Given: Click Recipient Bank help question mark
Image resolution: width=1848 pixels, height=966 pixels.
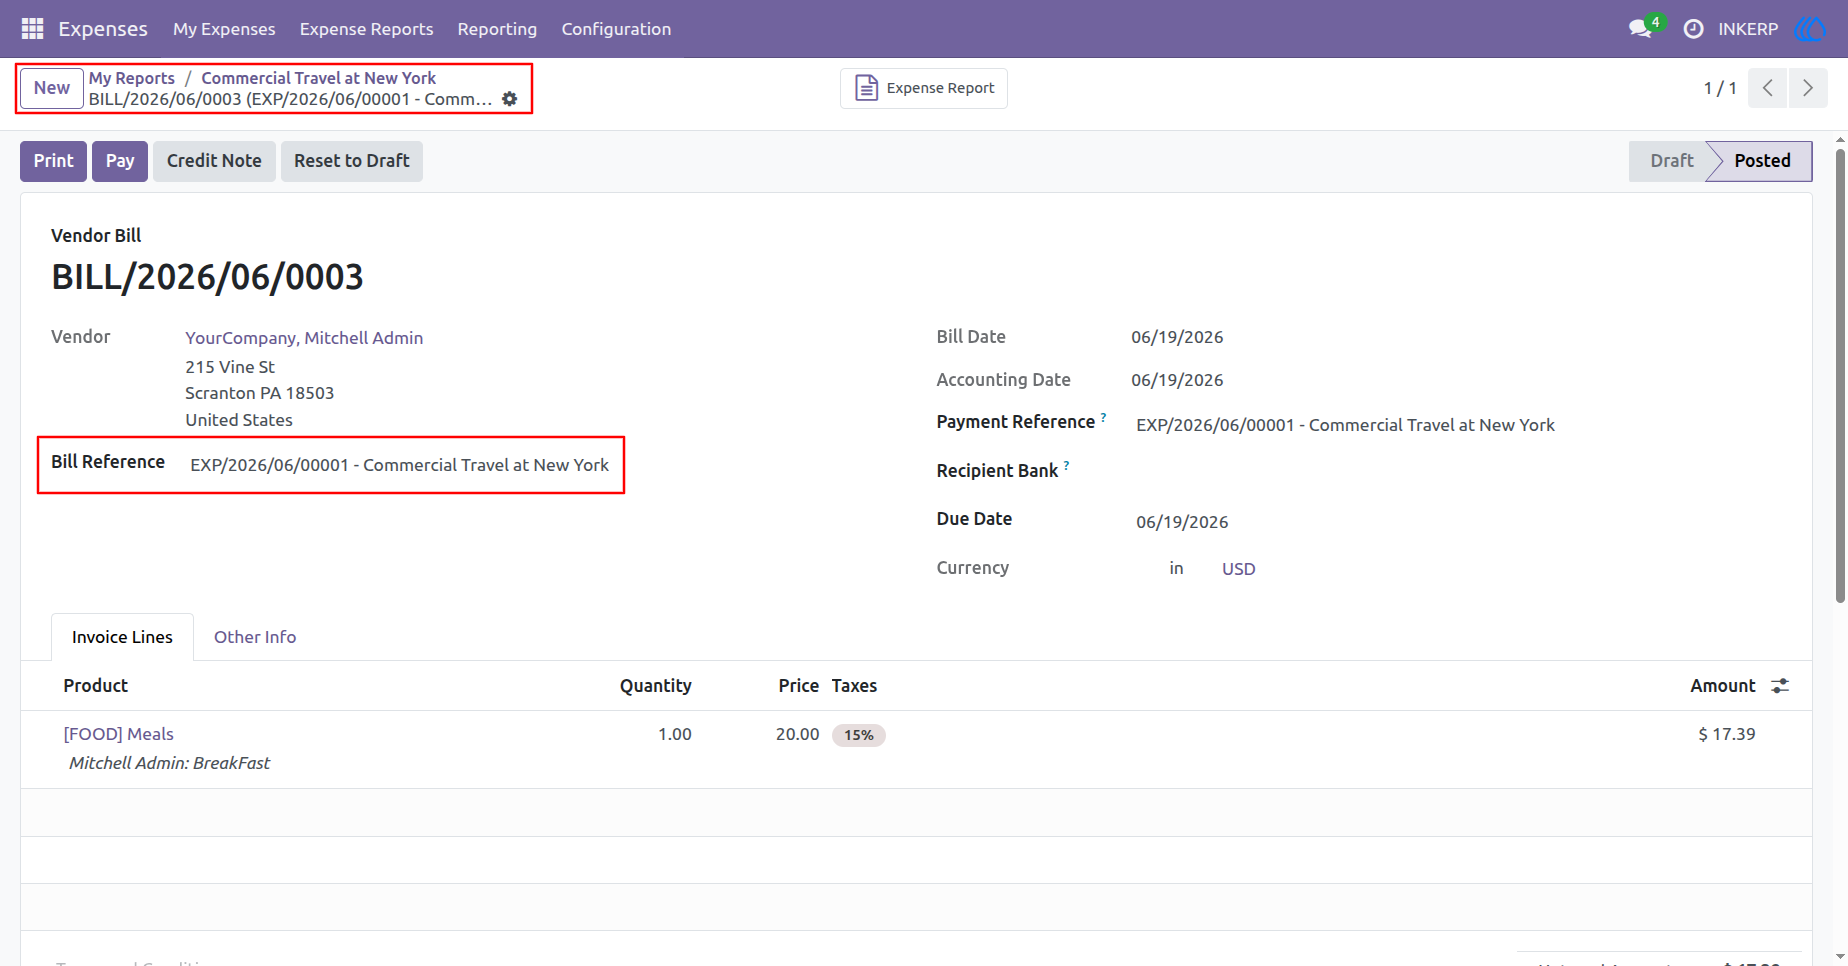Looking at the screenshot, I should [1067, 466].
